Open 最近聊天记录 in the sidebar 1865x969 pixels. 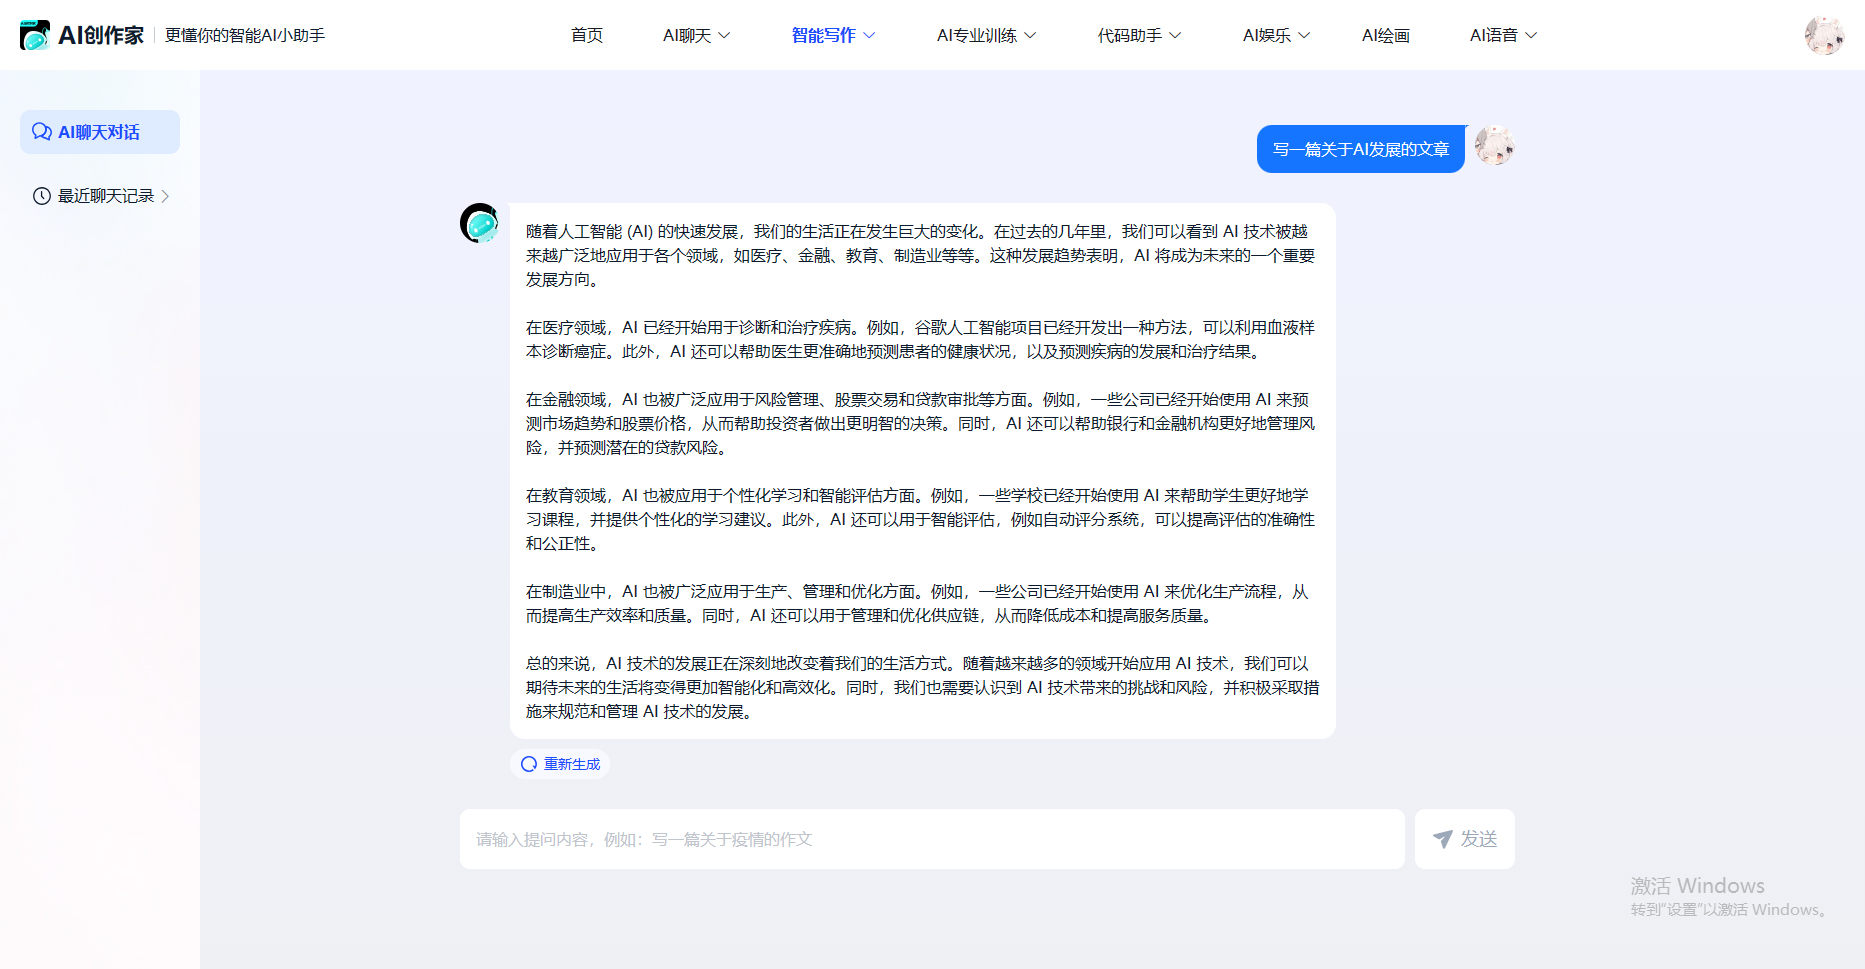click(100, 196)
